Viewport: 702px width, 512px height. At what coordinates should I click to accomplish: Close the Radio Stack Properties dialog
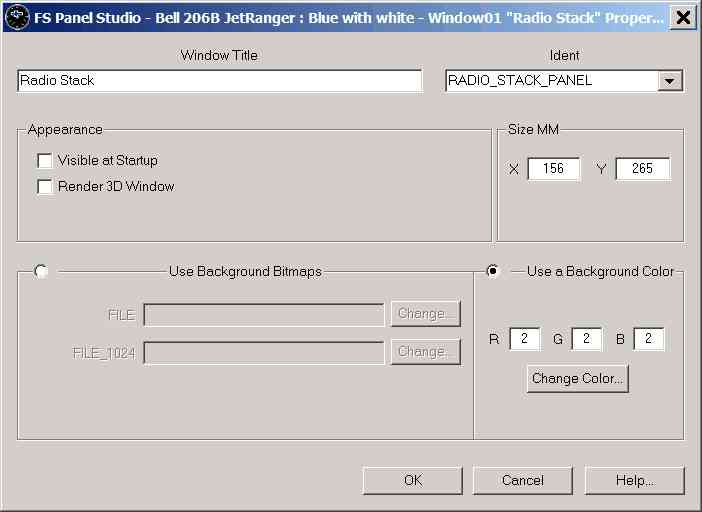(683, 17)
